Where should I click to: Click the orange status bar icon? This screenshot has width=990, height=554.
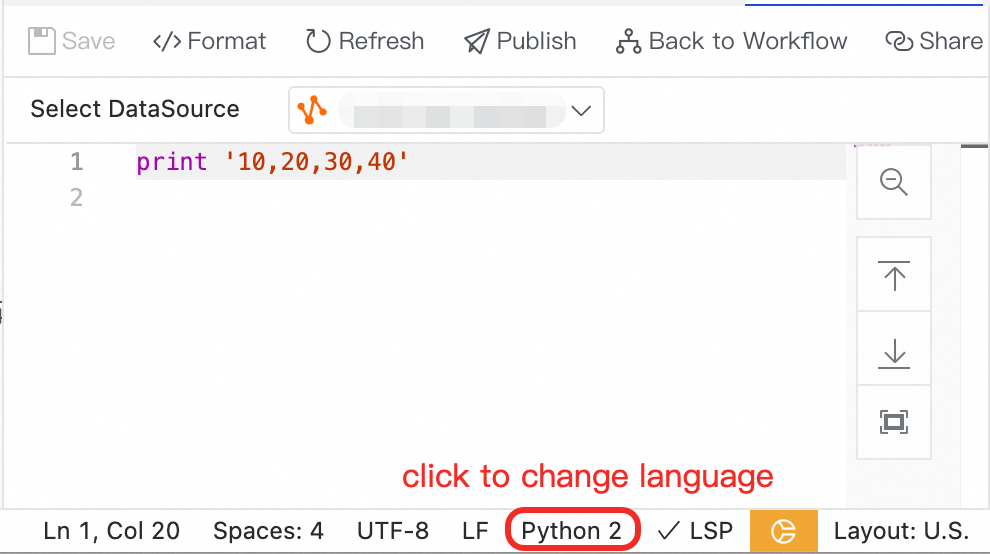click(784, 531)
